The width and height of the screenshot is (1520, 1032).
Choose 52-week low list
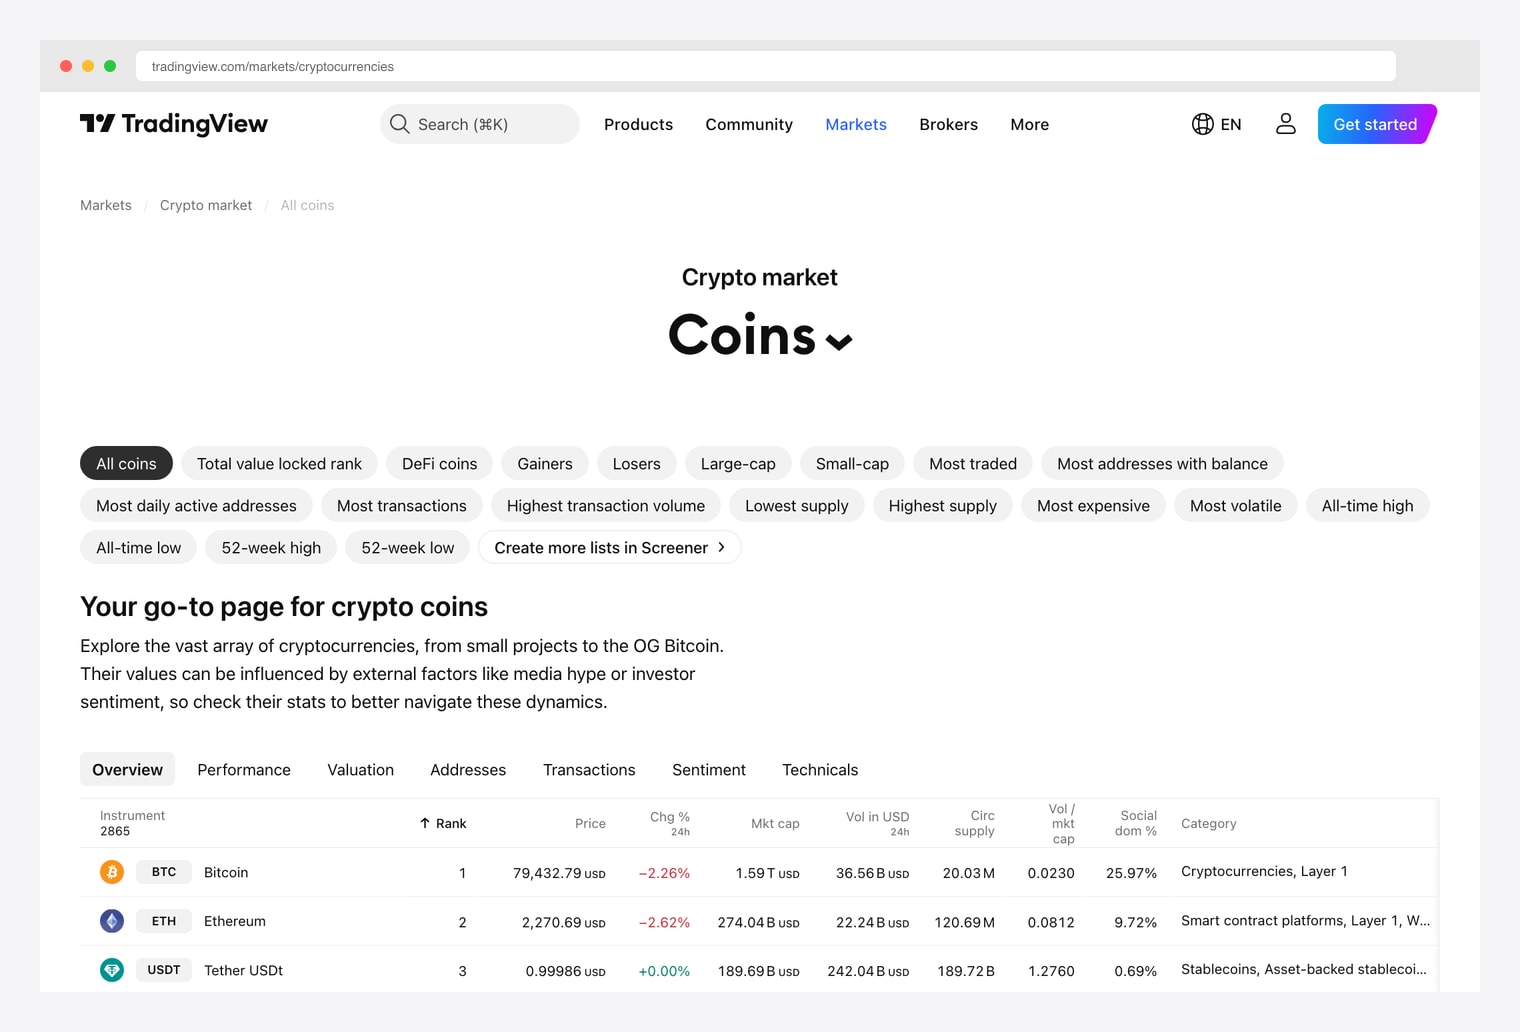(408, 548)
